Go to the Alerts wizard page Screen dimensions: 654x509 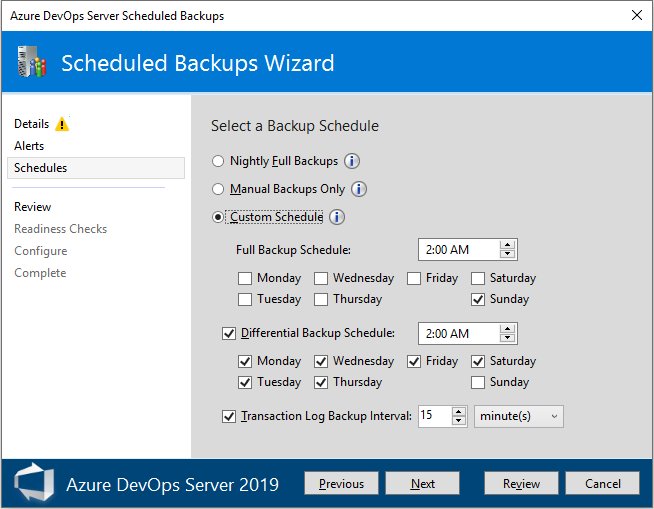point(29,146)
